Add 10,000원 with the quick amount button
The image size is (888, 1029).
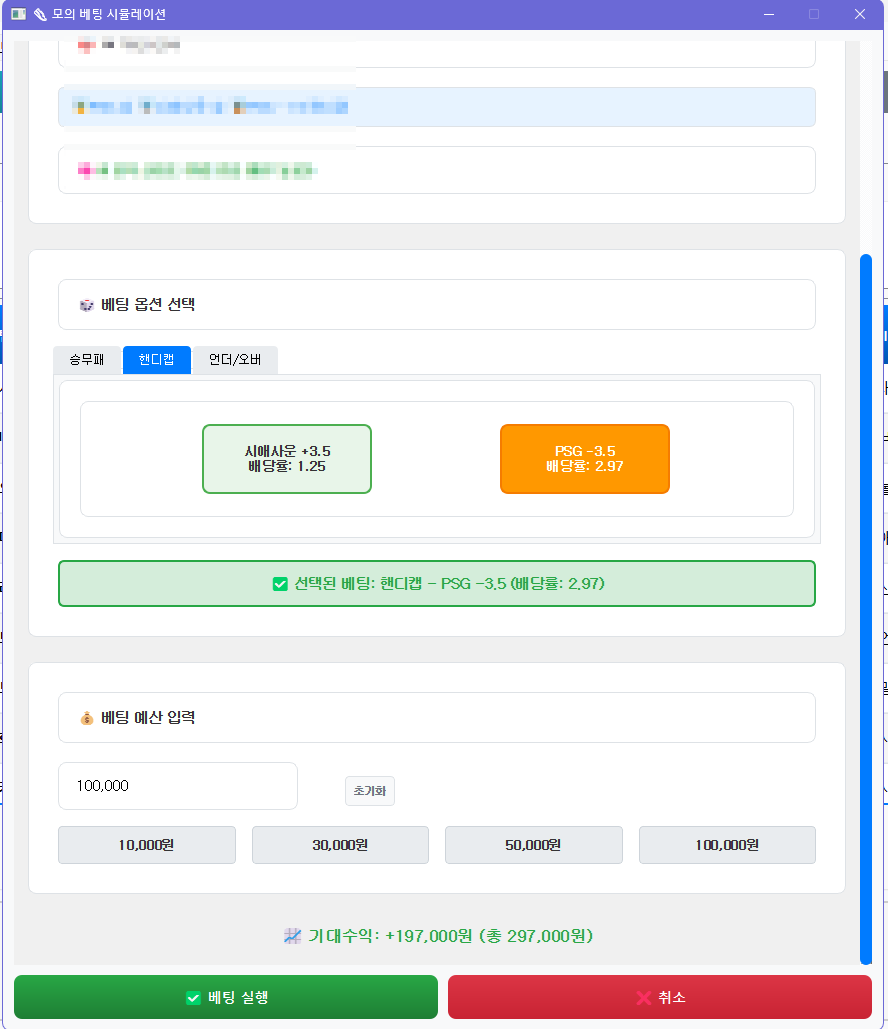(146, 845)
